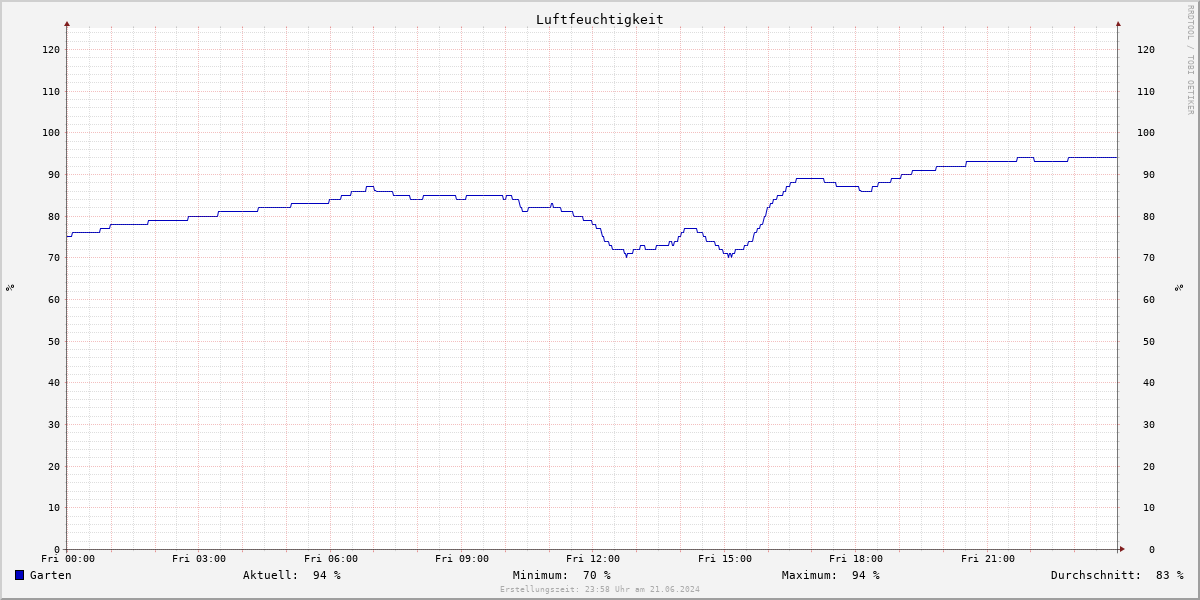Click the Fri 00:00 time axis label
Viewport: 1200px width, 600px height.
click(68, 559)
